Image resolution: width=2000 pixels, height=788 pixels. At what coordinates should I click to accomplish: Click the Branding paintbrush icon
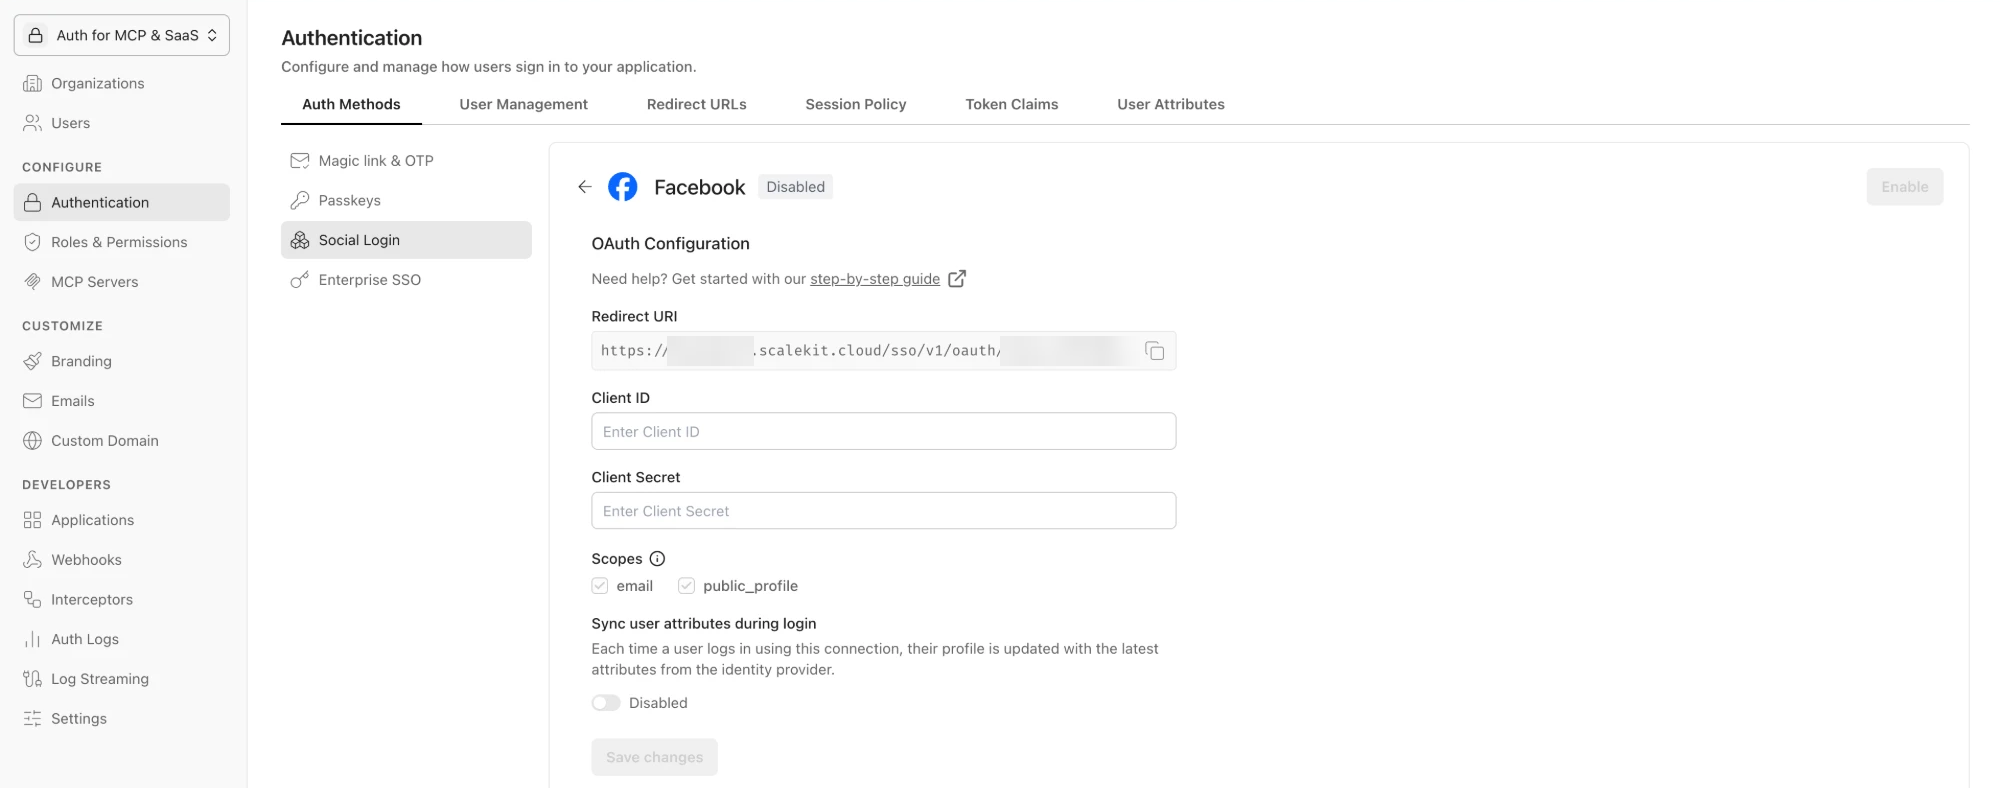click(33, 361)
